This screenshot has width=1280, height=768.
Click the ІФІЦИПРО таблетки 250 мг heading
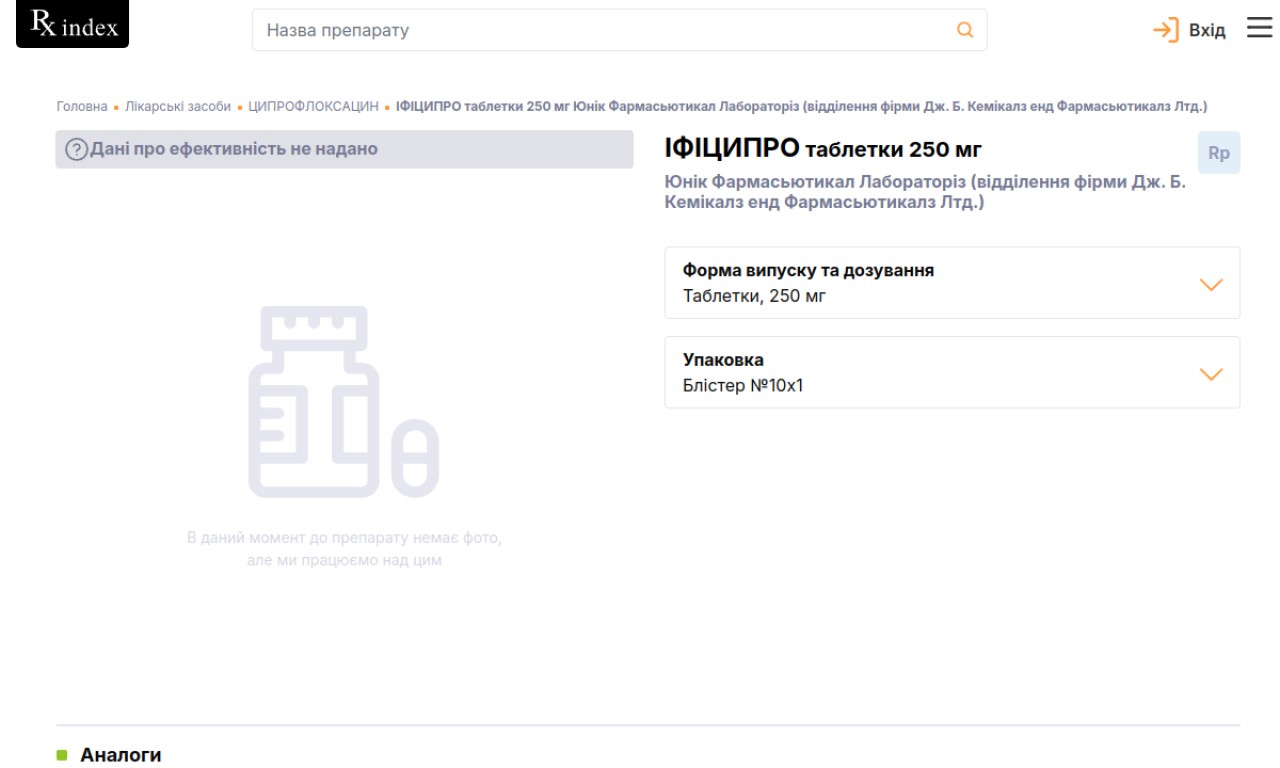(x=823, y=150)
